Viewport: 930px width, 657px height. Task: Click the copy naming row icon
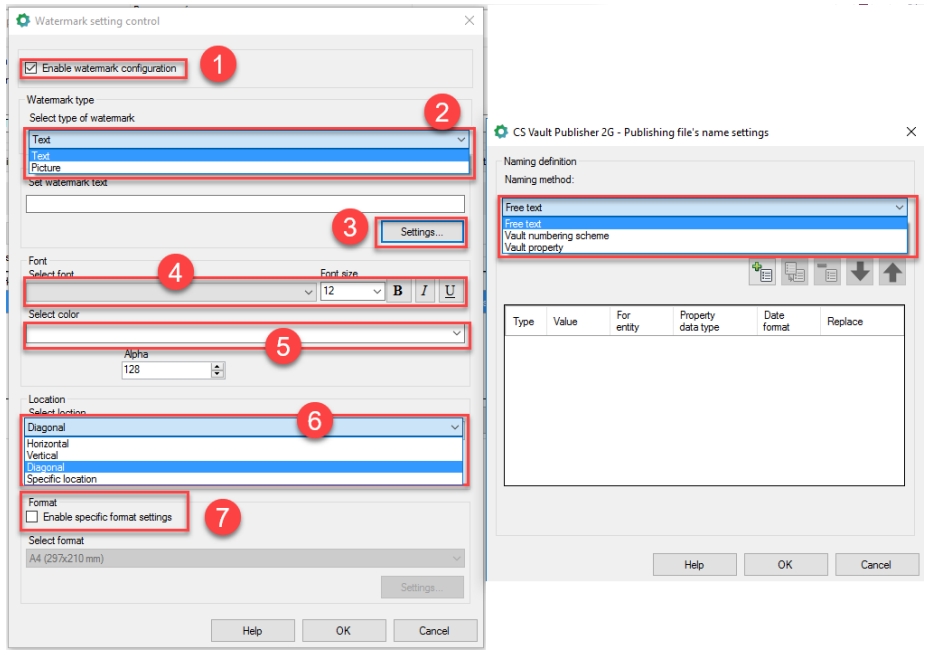(x=796, y=273)
